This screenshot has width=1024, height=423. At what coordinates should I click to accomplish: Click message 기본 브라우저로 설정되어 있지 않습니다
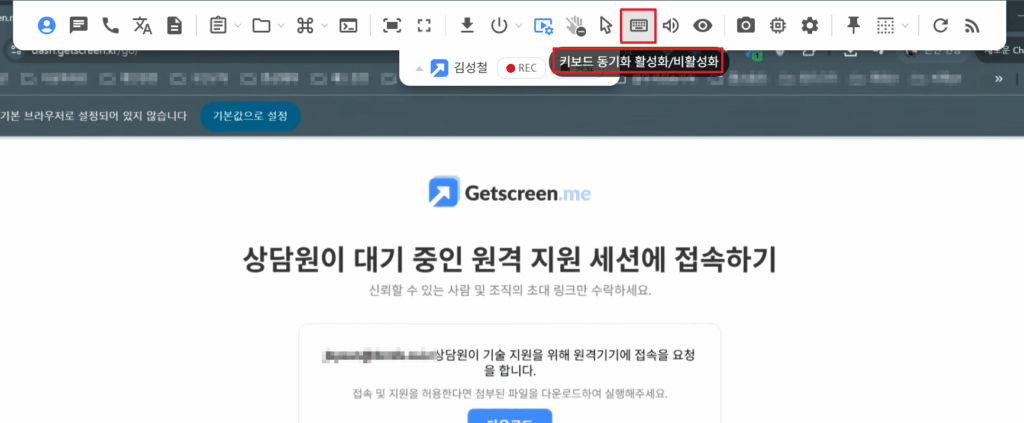[93, 116]
